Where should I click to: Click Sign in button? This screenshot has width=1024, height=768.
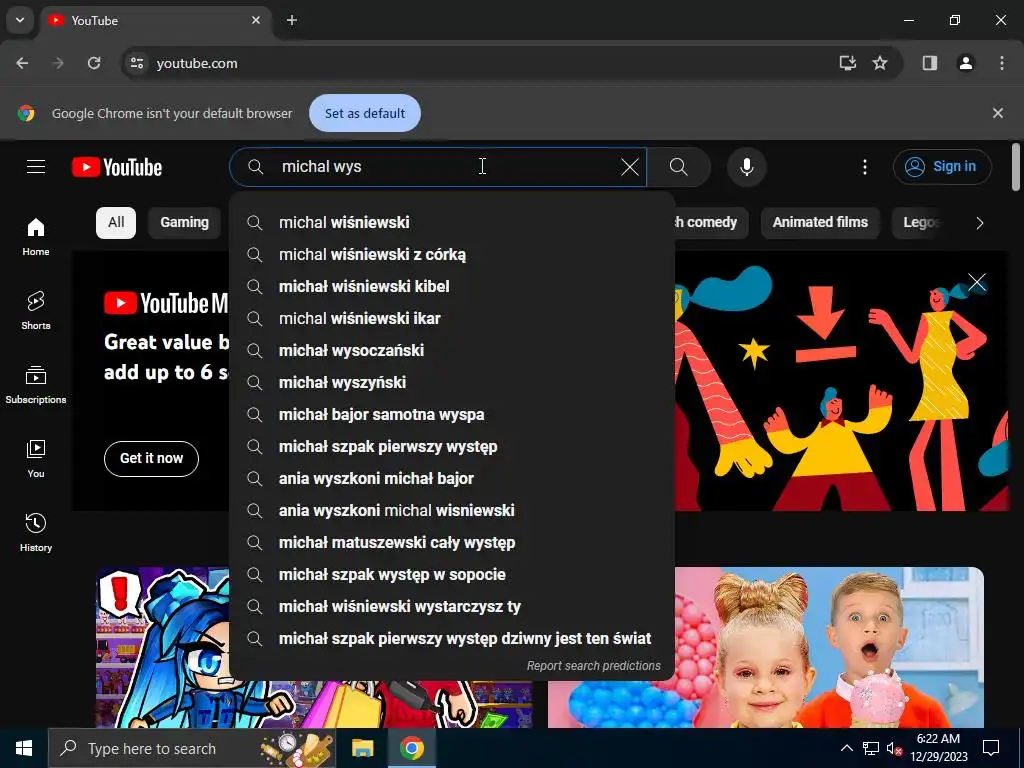point(942,167)
